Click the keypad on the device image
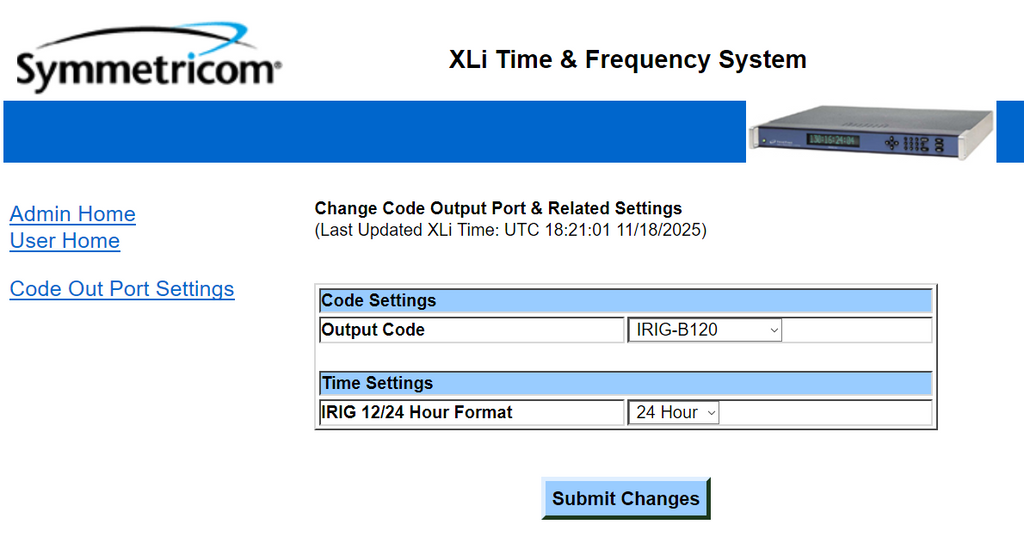 [913, 143]
